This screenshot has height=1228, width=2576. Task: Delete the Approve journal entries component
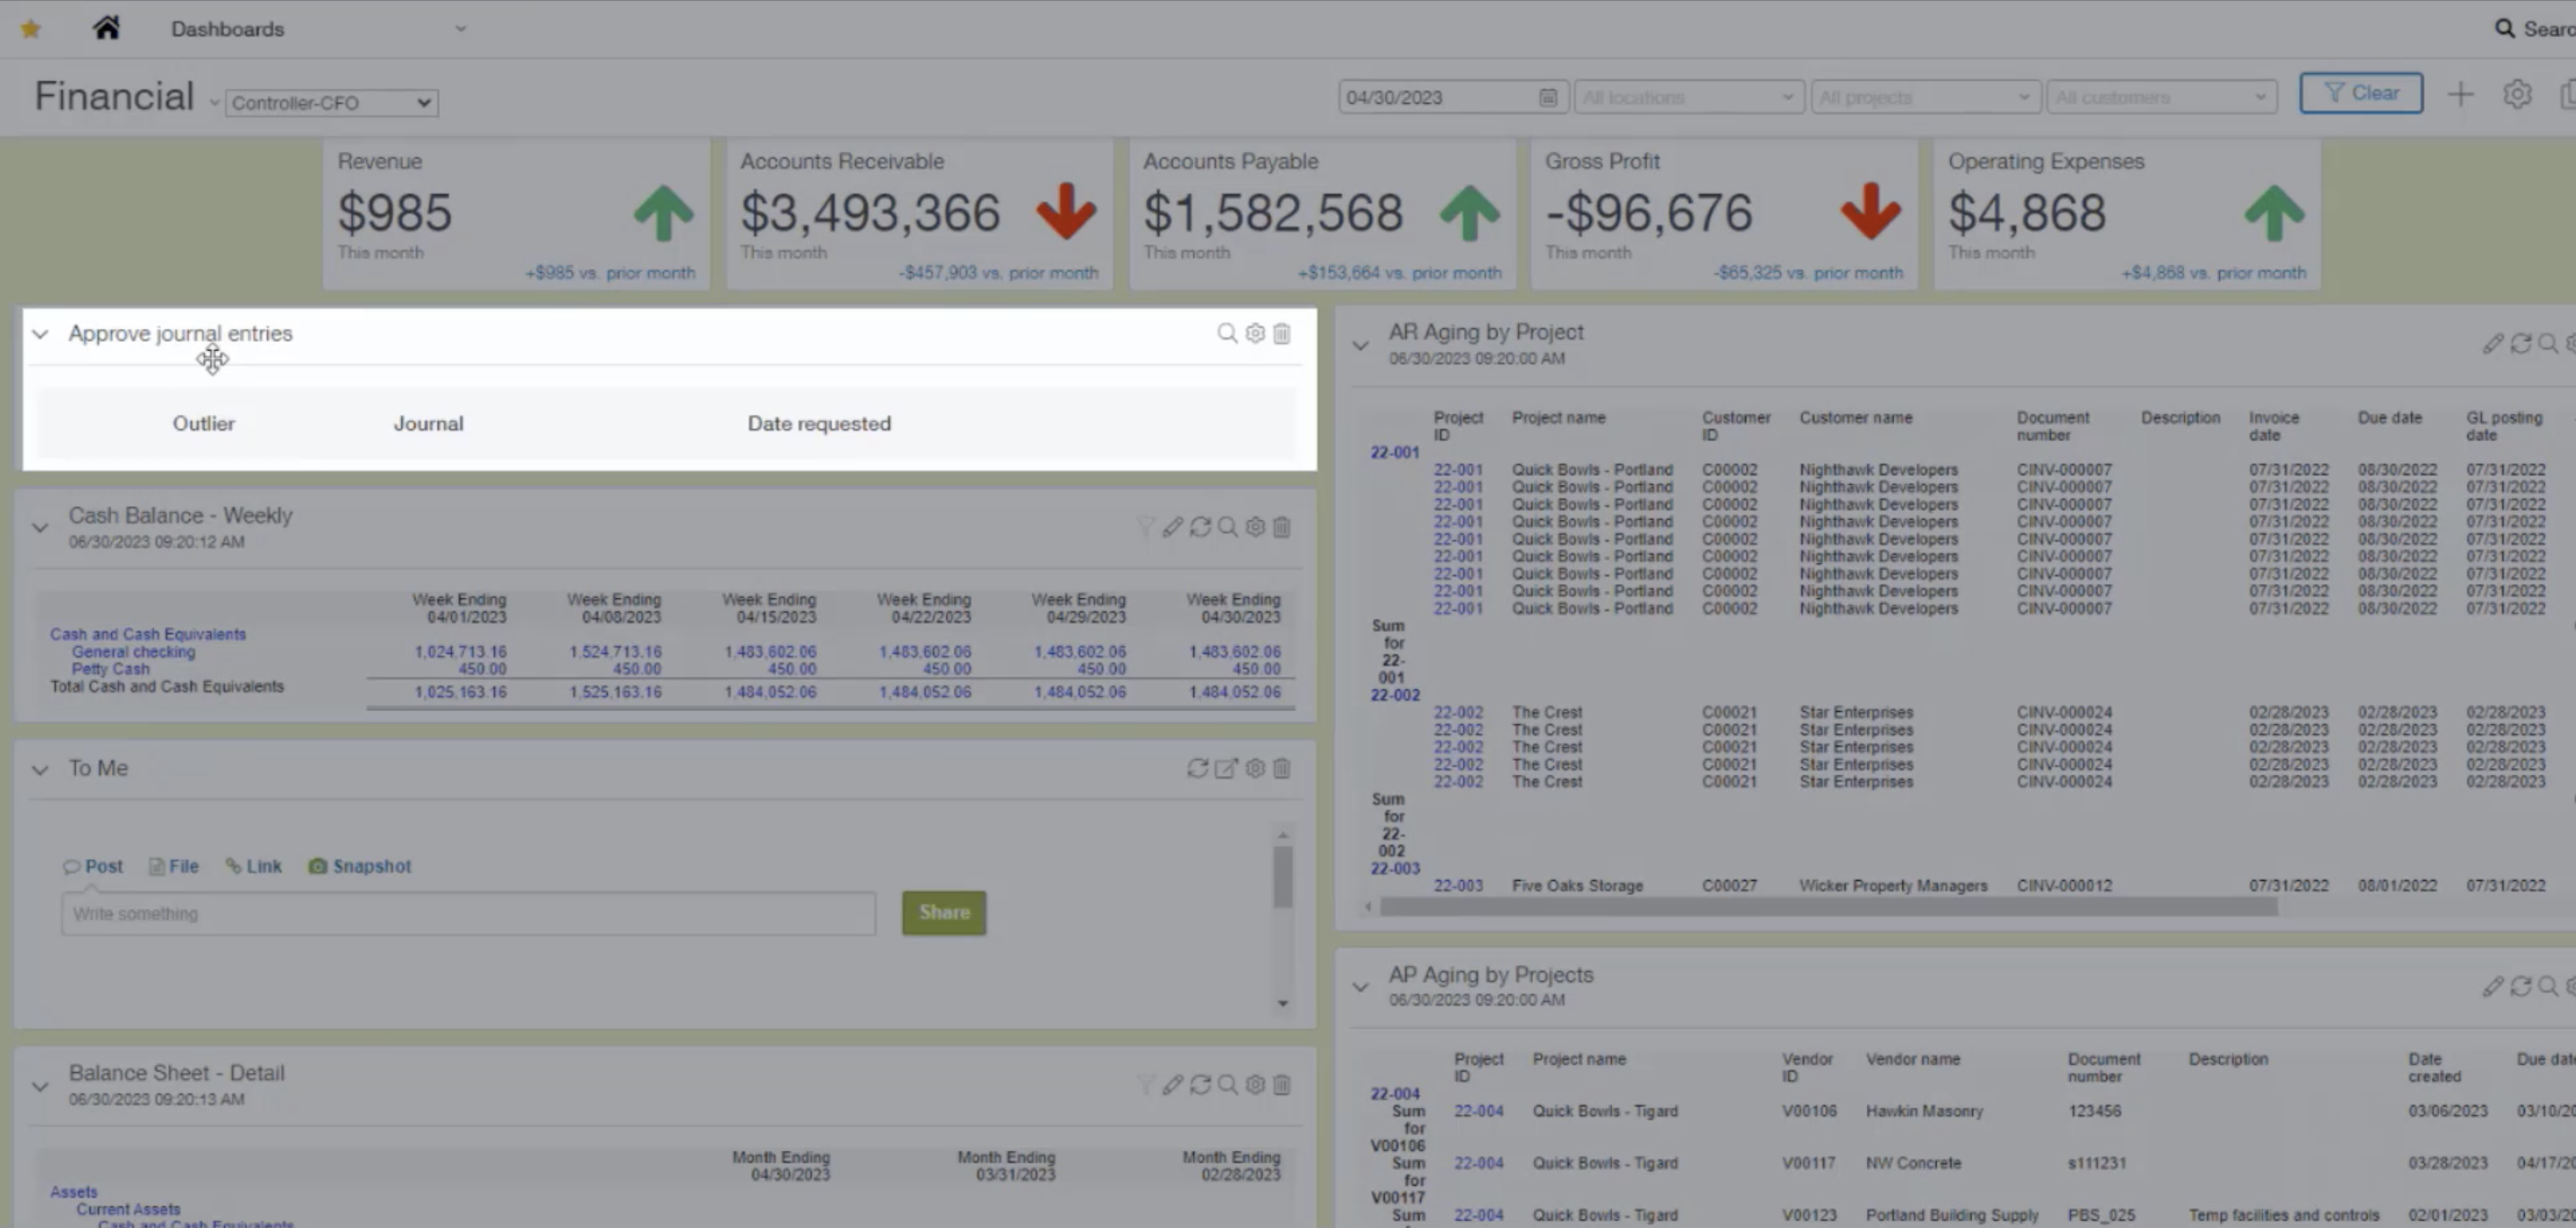[x=1282, y=334]
